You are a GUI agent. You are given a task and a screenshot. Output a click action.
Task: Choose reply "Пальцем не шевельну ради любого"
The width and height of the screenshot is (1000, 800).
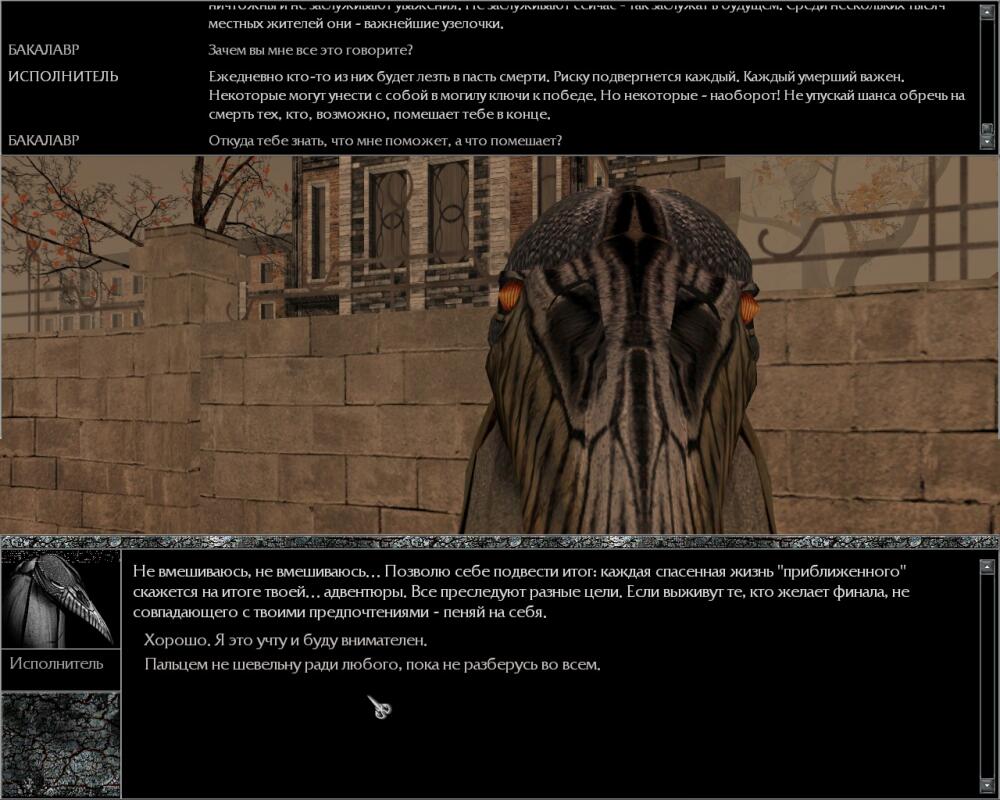point(372,665)
